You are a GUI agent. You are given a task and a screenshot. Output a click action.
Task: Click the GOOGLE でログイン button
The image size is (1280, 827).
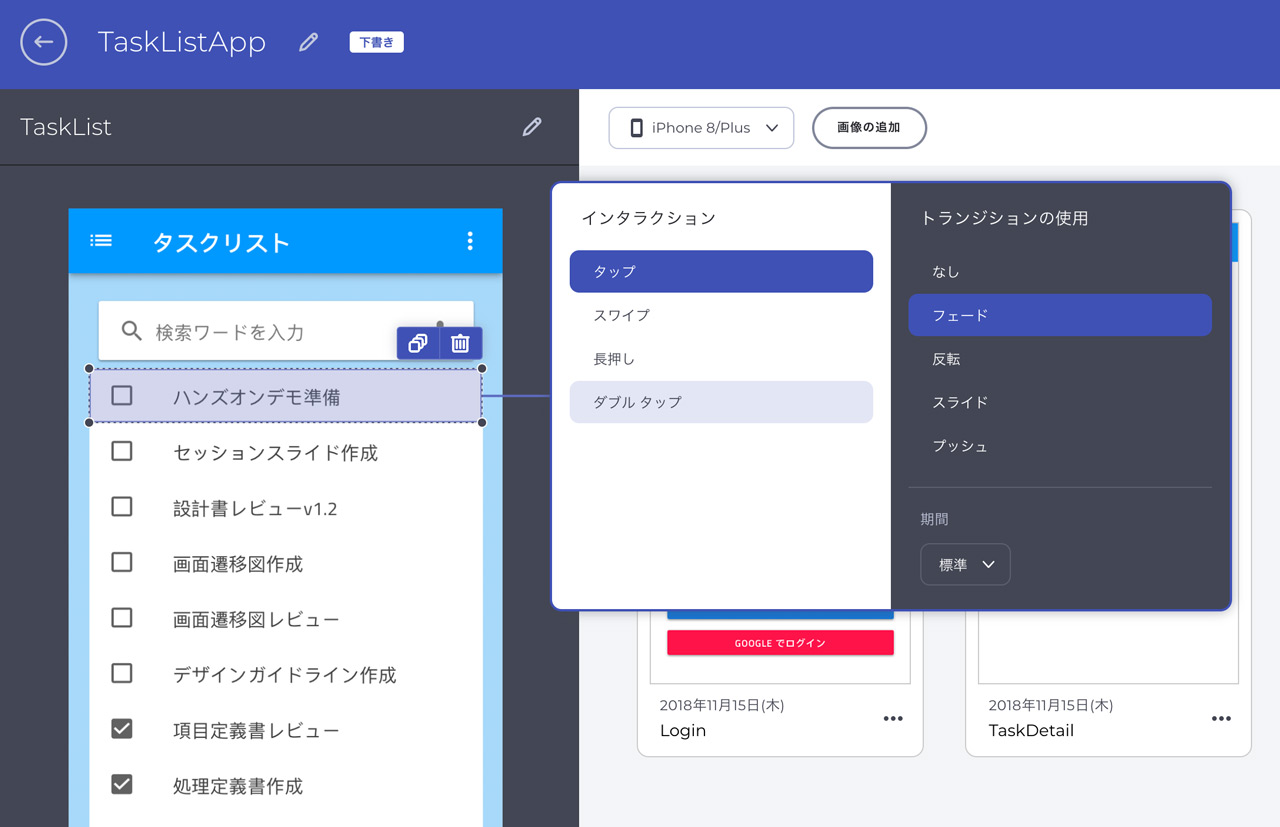pos(780,643)
